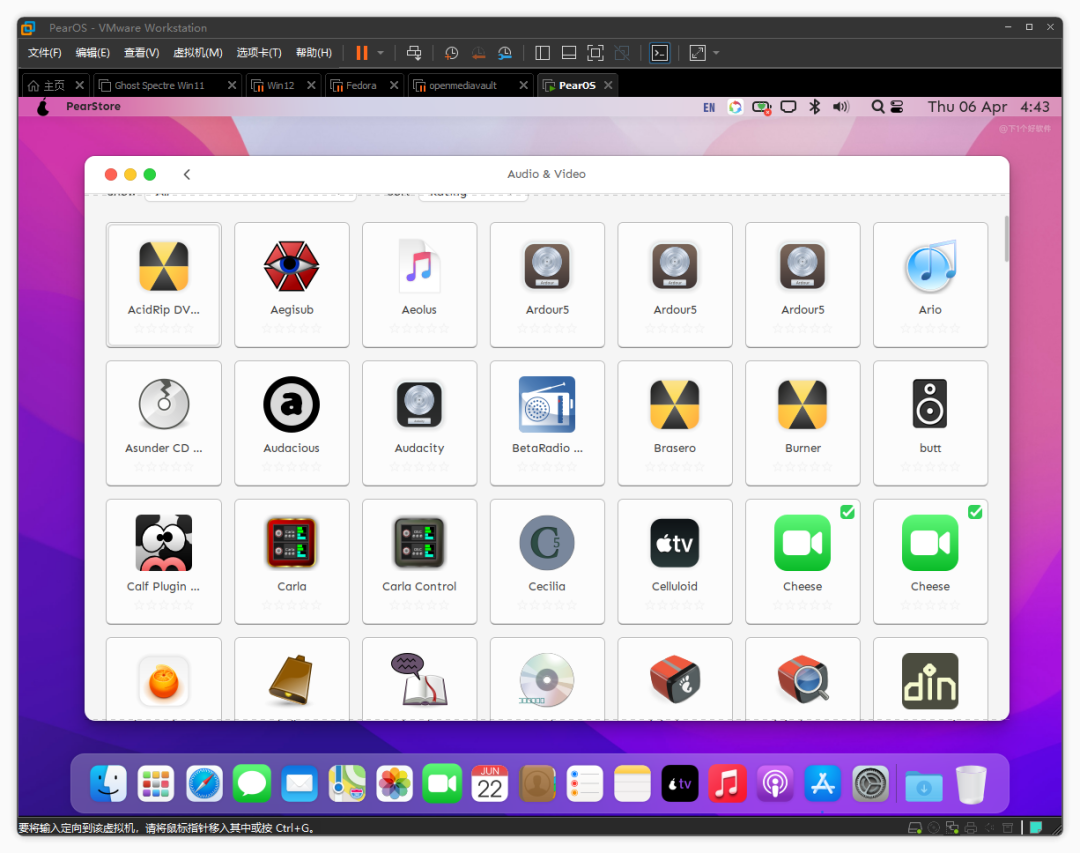Go back with the back arrow button
This screenshot has width=1080, height=853.
coord(187,174)
